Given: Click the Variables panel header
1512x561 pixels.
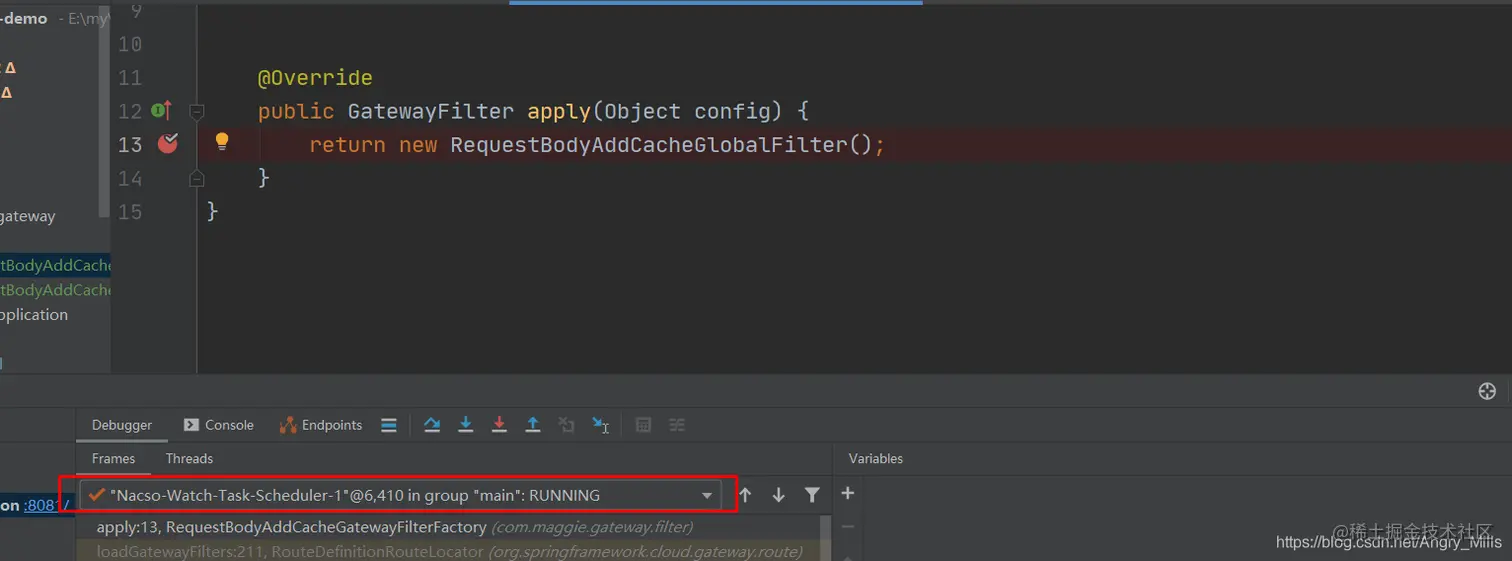Looking at the screenshot, I should point(876,458).
